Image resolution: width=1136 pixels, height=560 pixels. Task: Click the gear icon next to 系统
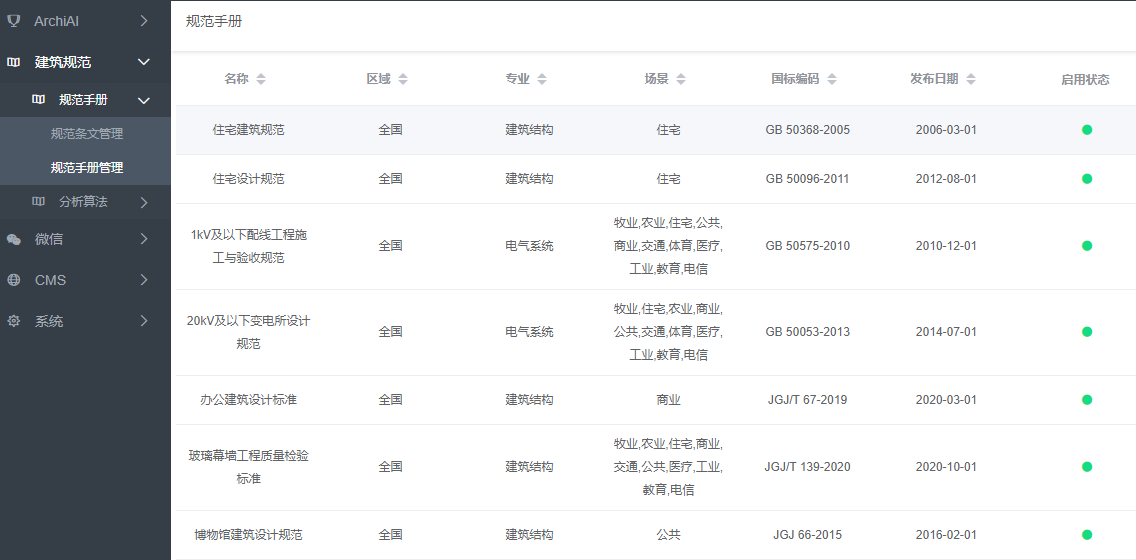14,321
